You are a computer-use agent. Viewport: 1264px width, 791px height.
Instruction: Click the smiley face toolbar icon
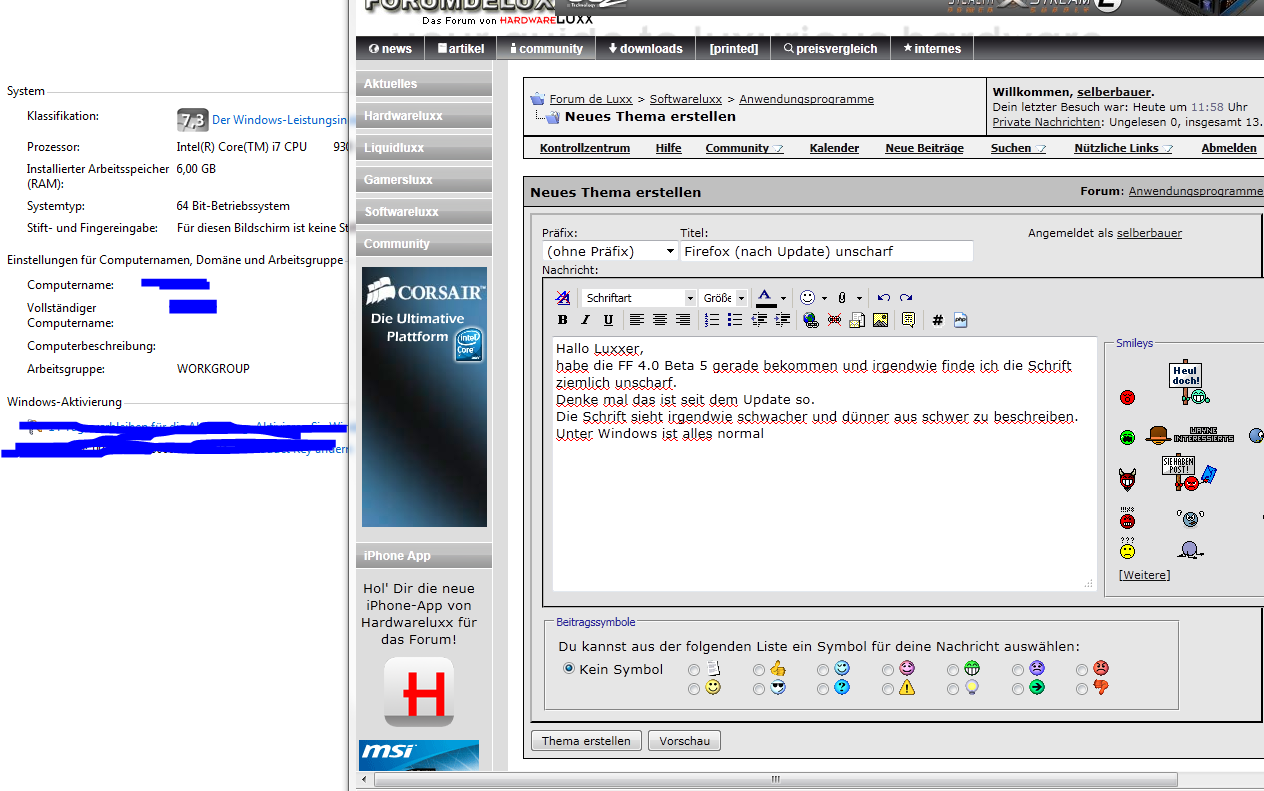808,298
